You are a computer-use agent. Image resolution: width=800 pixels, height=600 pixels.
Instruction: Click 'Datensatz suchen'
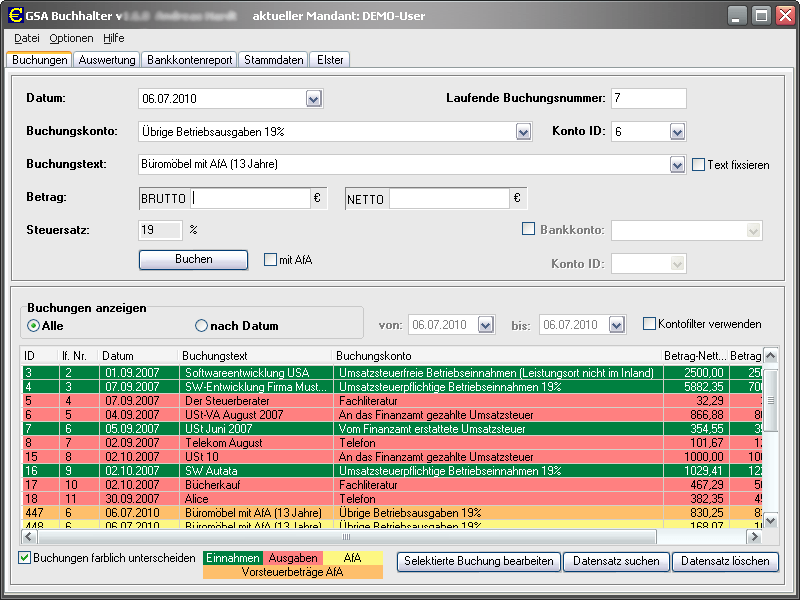[615, 561]
